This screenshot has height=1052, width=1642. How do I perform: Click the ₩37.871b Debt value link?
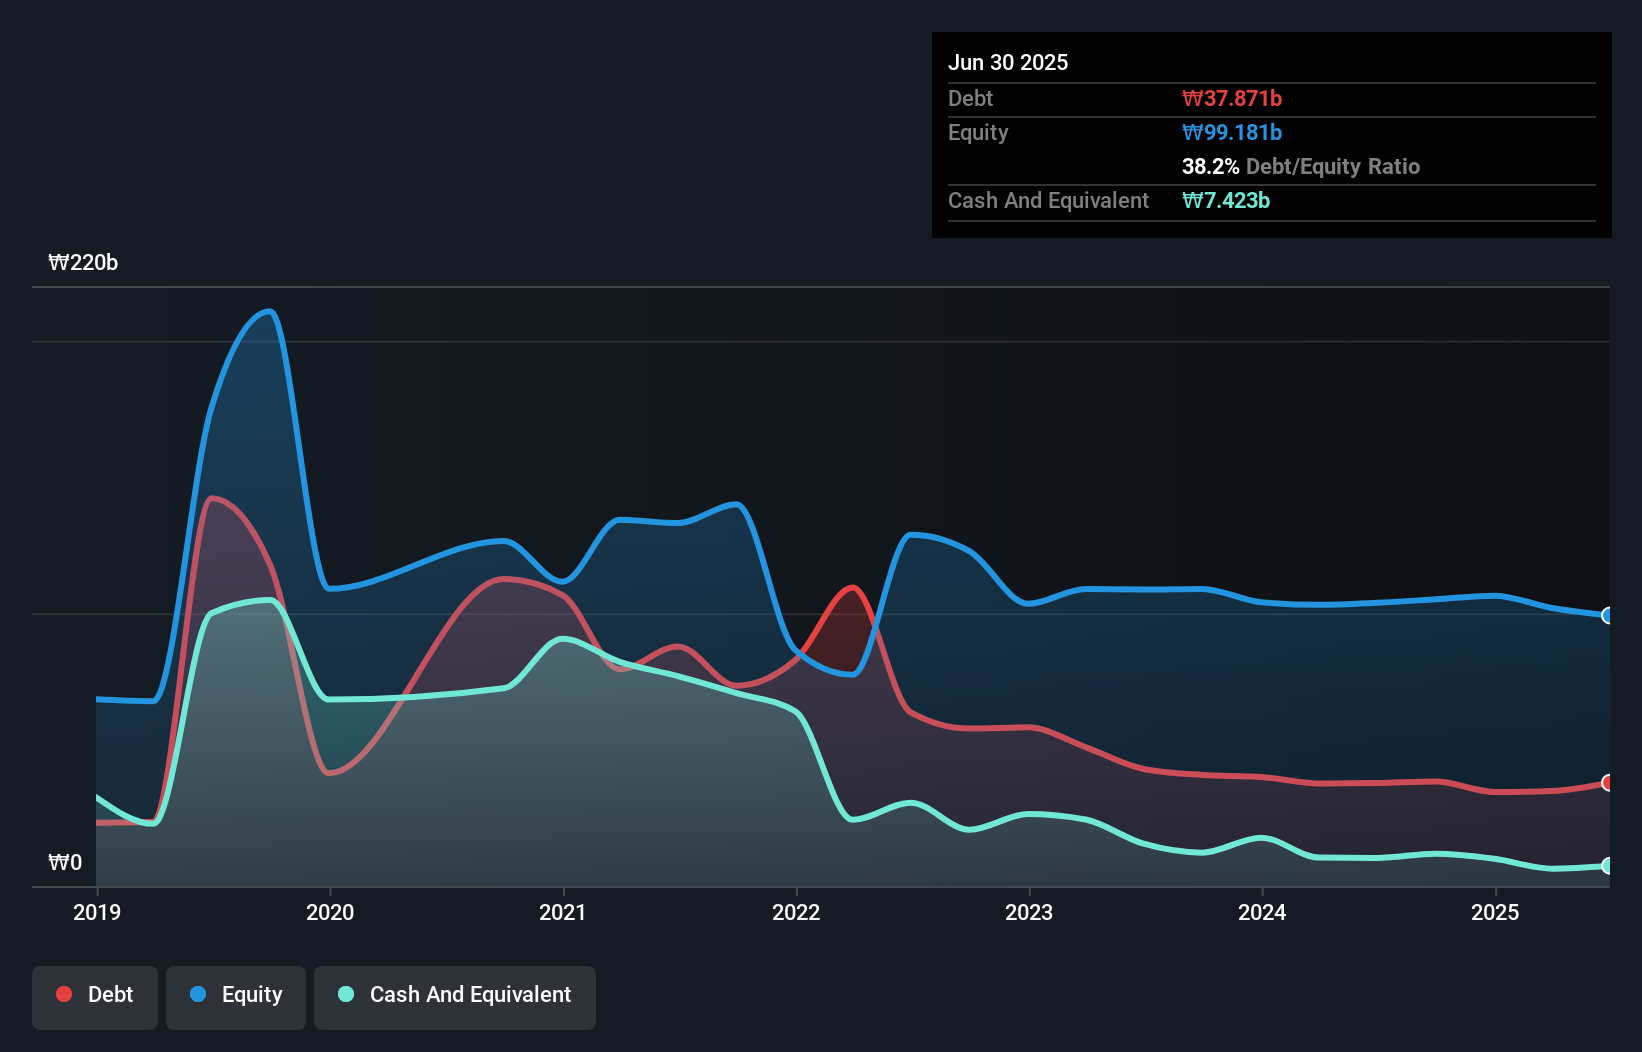(1234, 98)
